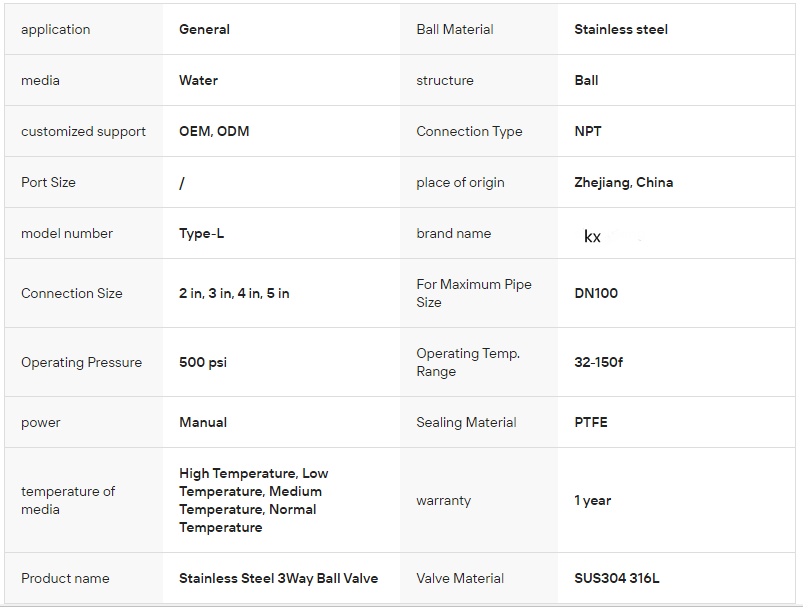This screenshot has height=607, width=803.
Task: Click the 'Manual' power value
Action: (203, 422)
